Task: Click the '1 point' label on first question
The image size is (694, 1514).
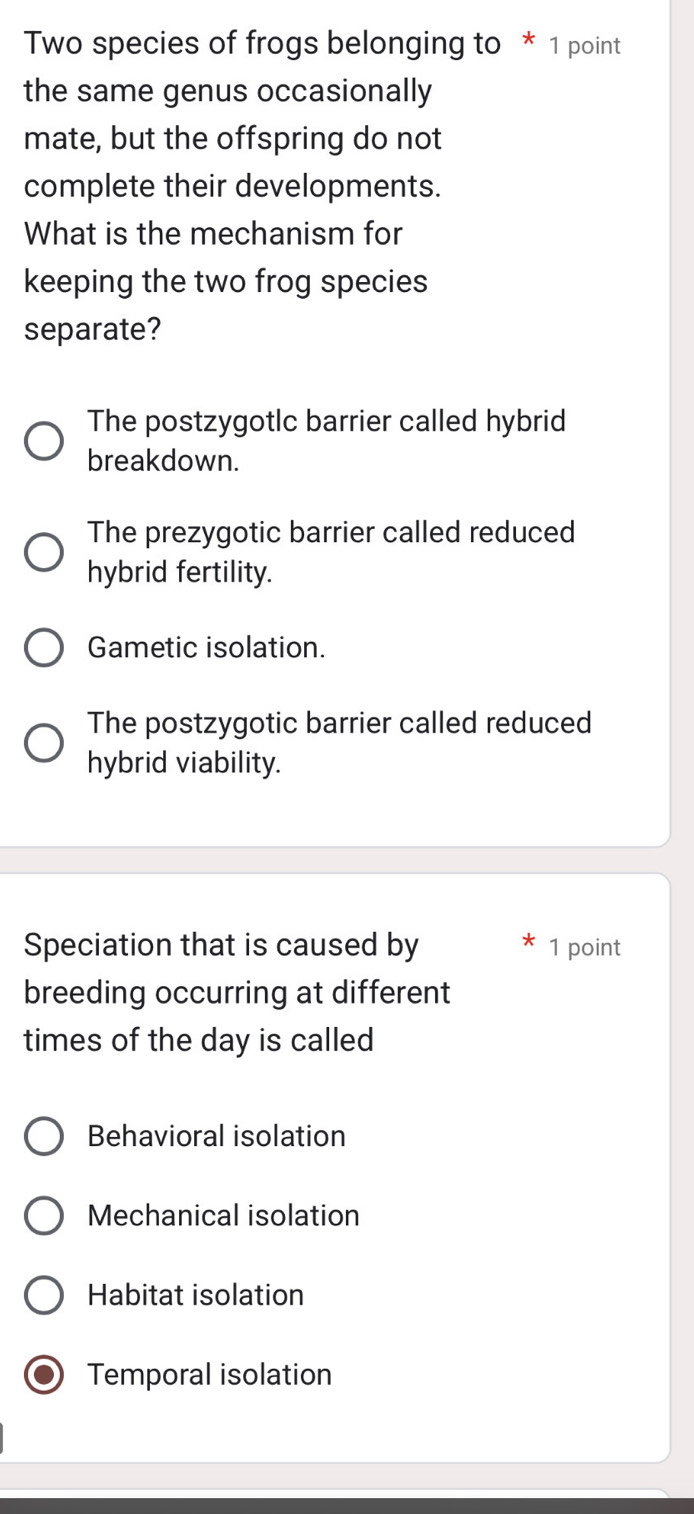Action: pos(586,45)
